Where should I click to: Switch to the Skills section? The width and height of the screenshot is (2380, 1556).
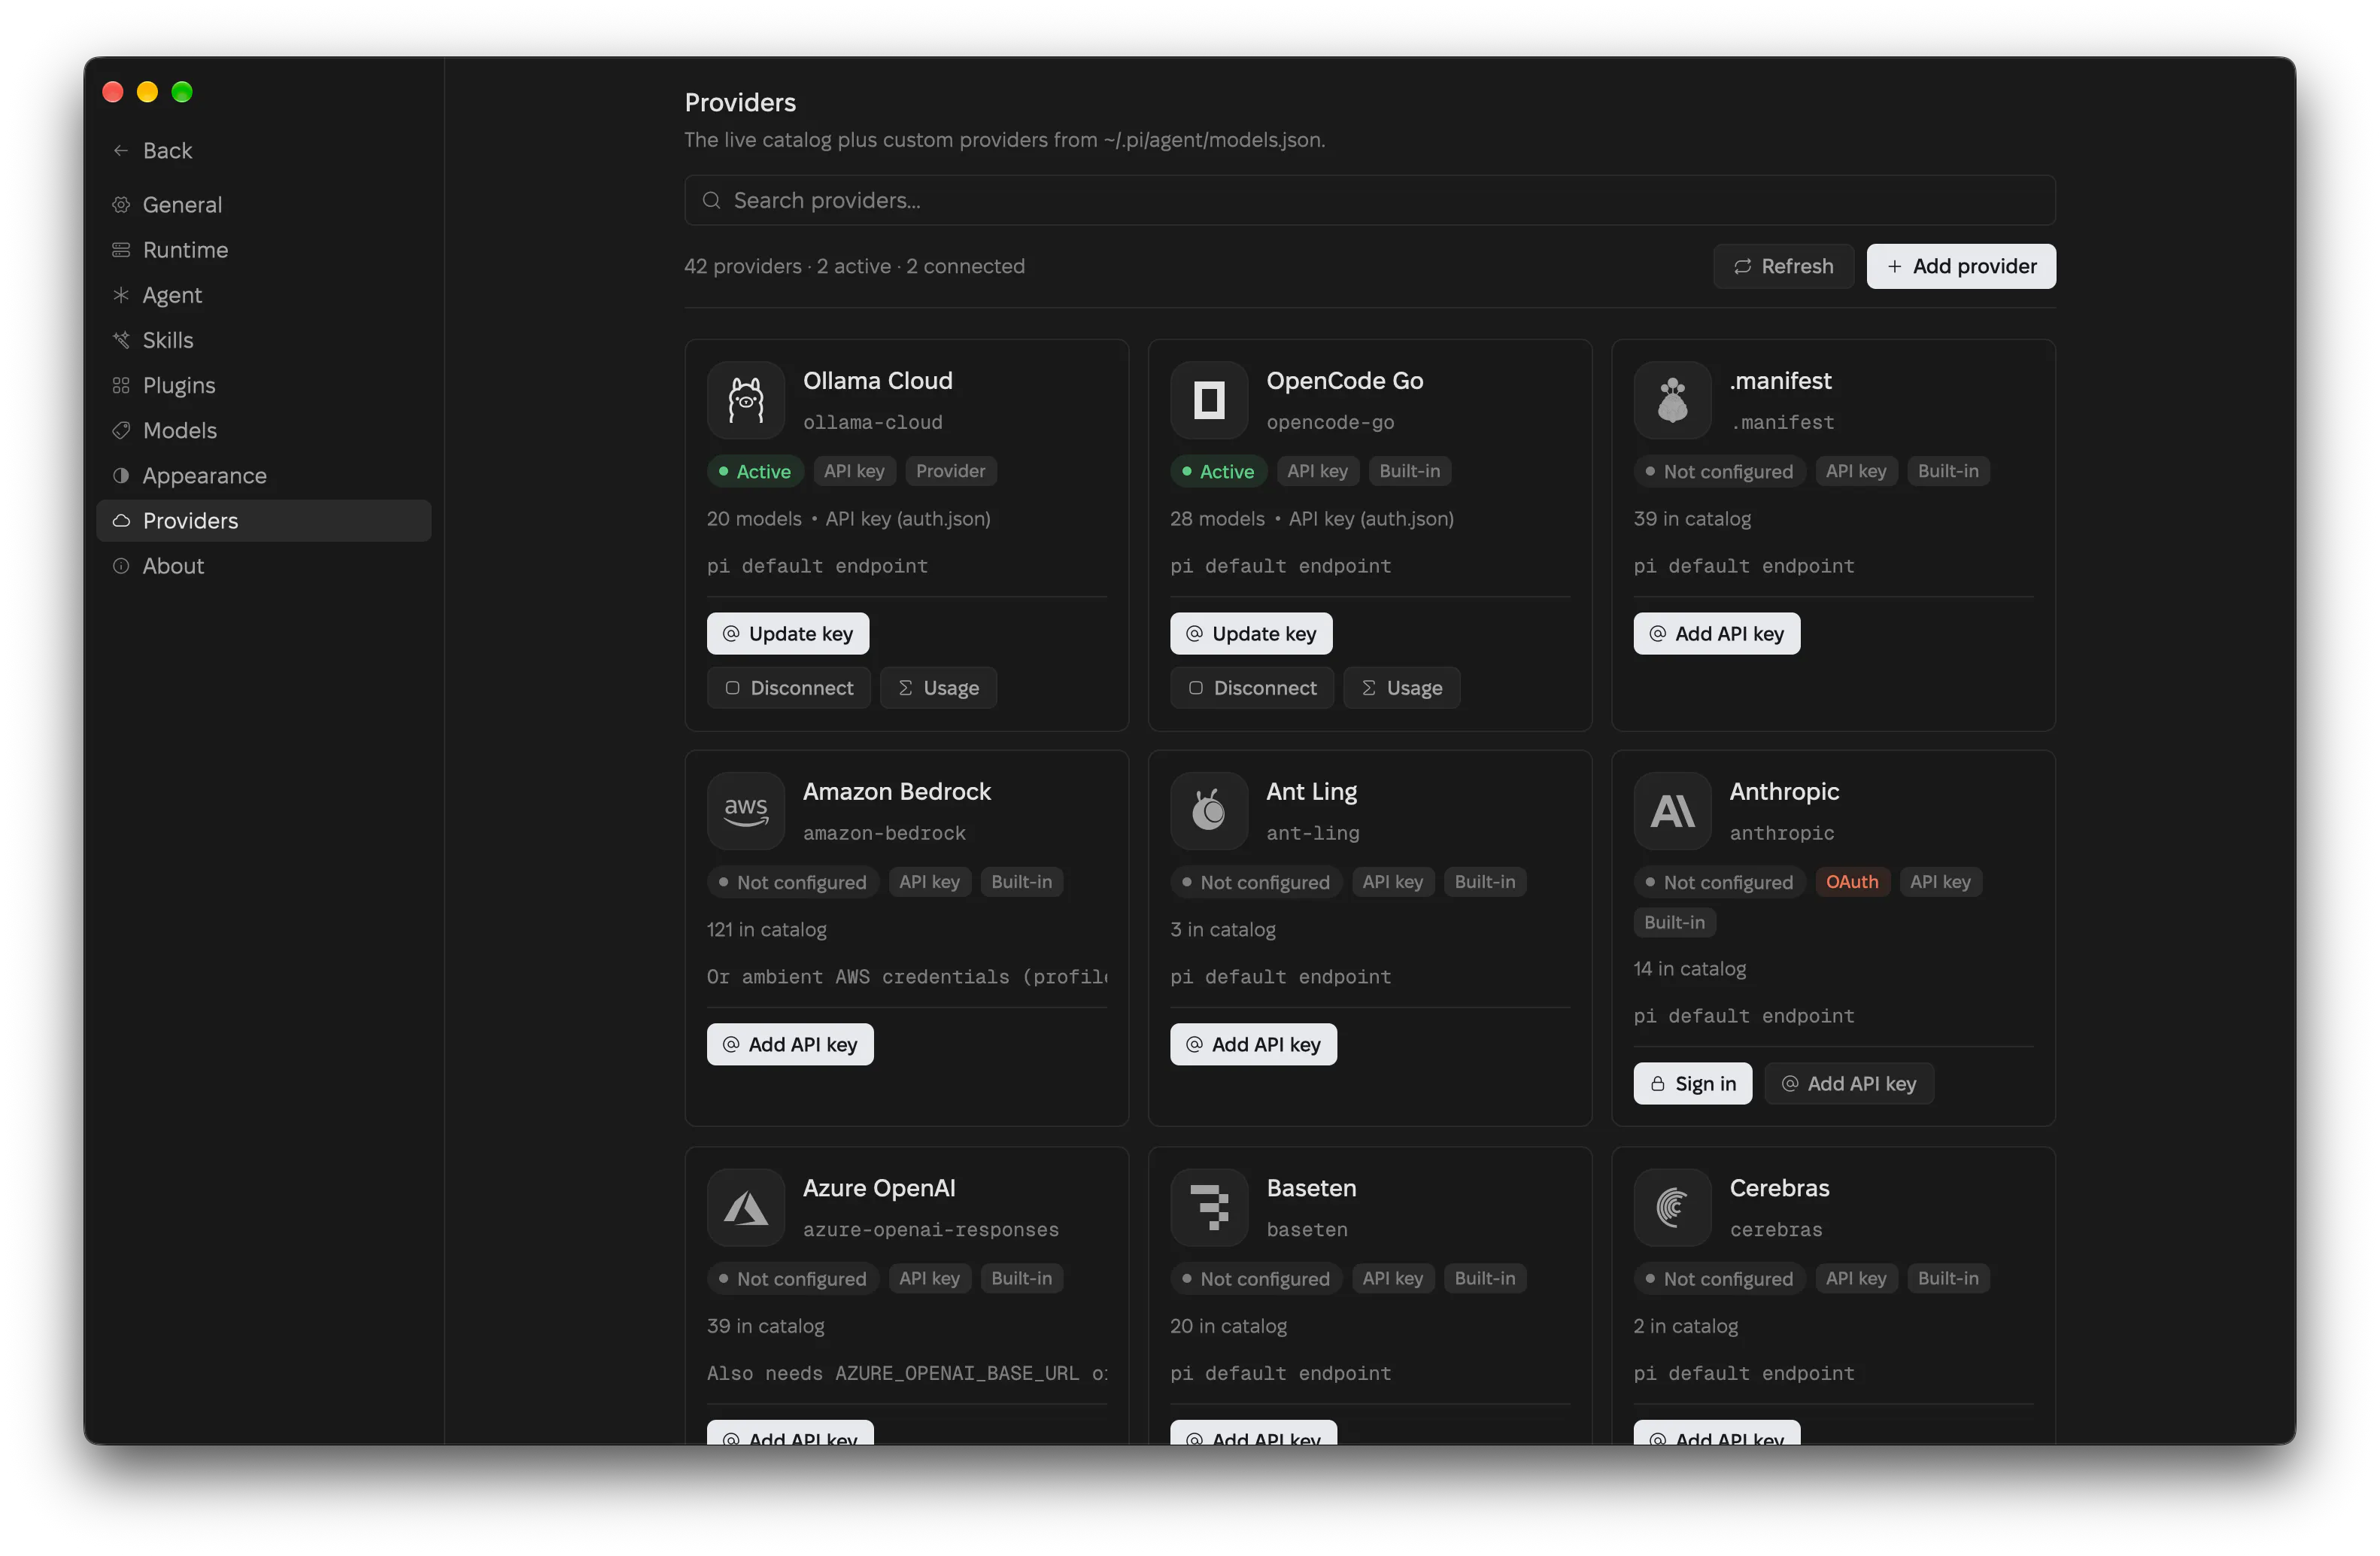tap(264, 340)
